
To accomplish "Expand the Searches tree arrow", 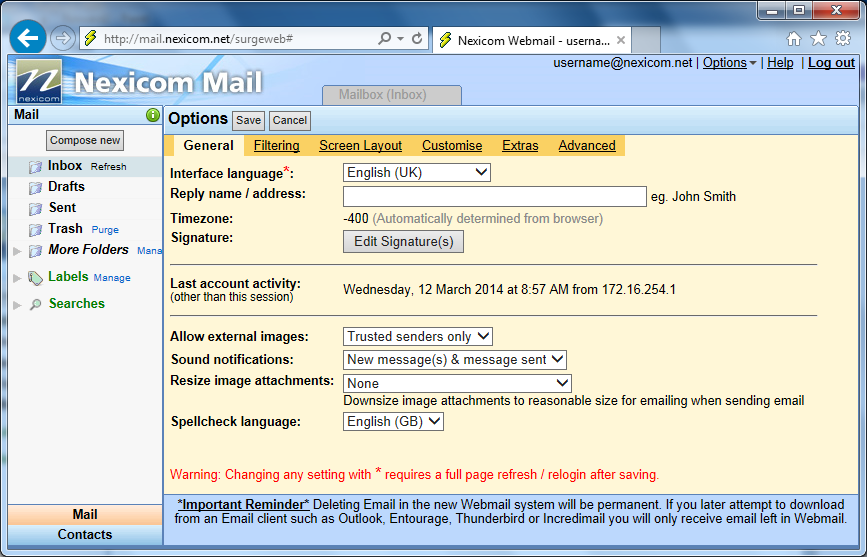I will coord(17,305).
